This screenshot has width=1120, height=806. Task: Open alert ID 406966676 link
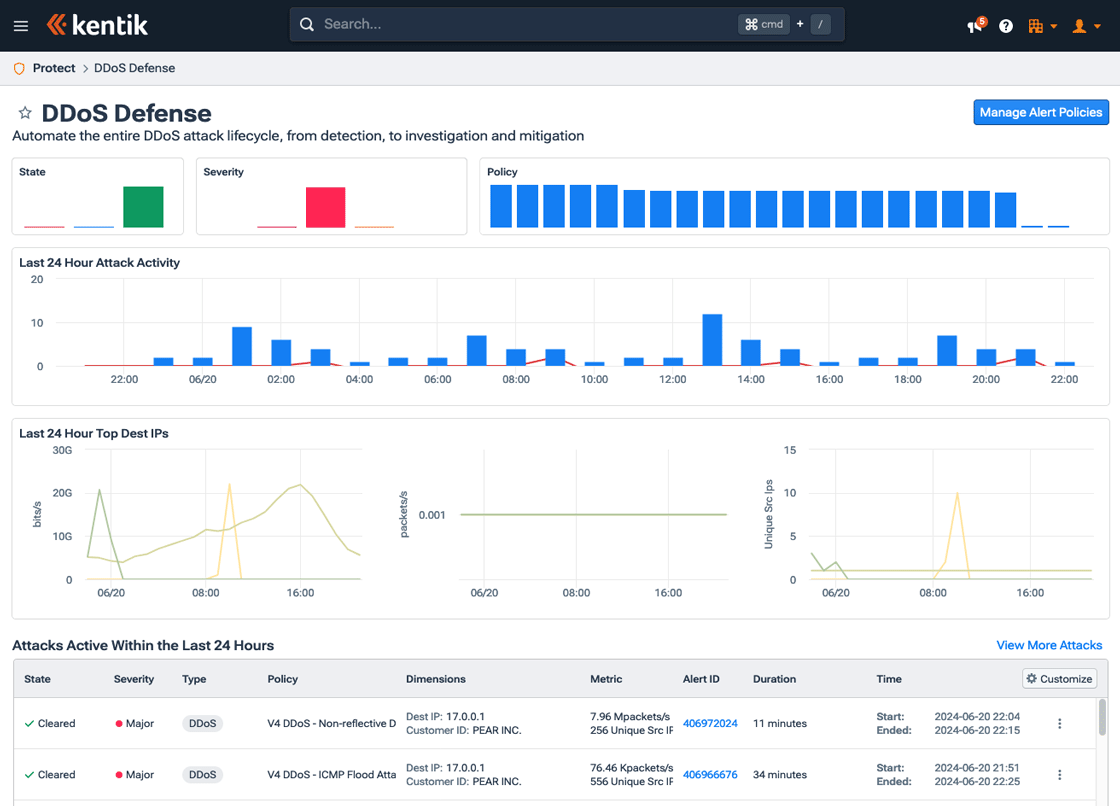click(x=710, y=774)
